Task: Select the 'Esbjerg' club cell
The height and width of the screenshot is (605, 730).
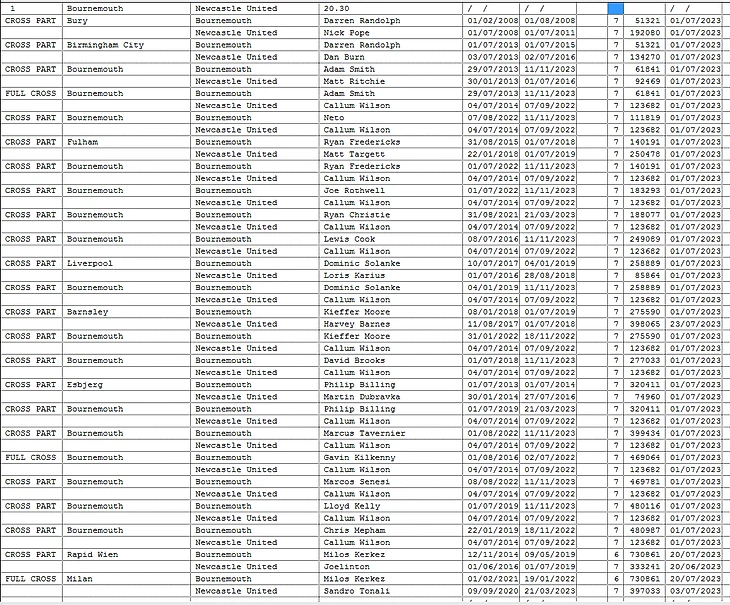Action: coord(126,384)
